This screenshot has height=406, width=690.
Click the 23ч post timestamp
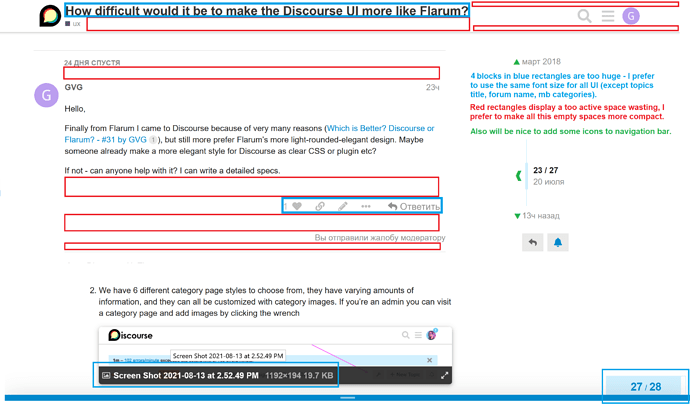click(433, 88)
